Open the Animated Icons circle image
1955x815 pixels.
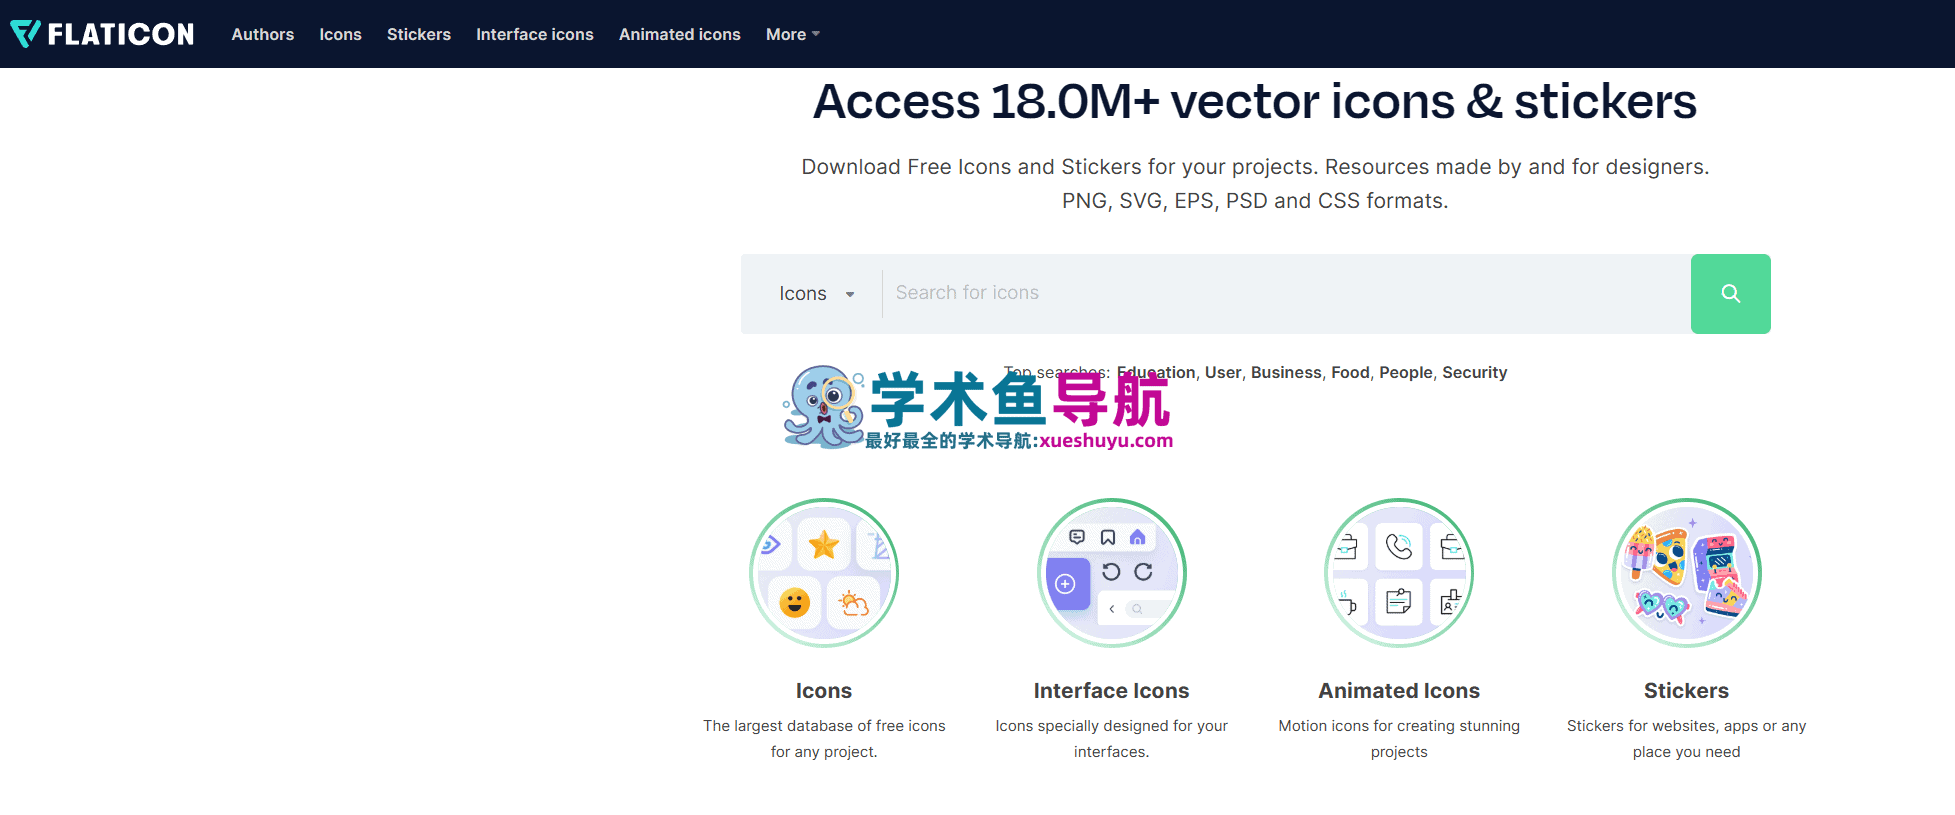[1399, 573]
